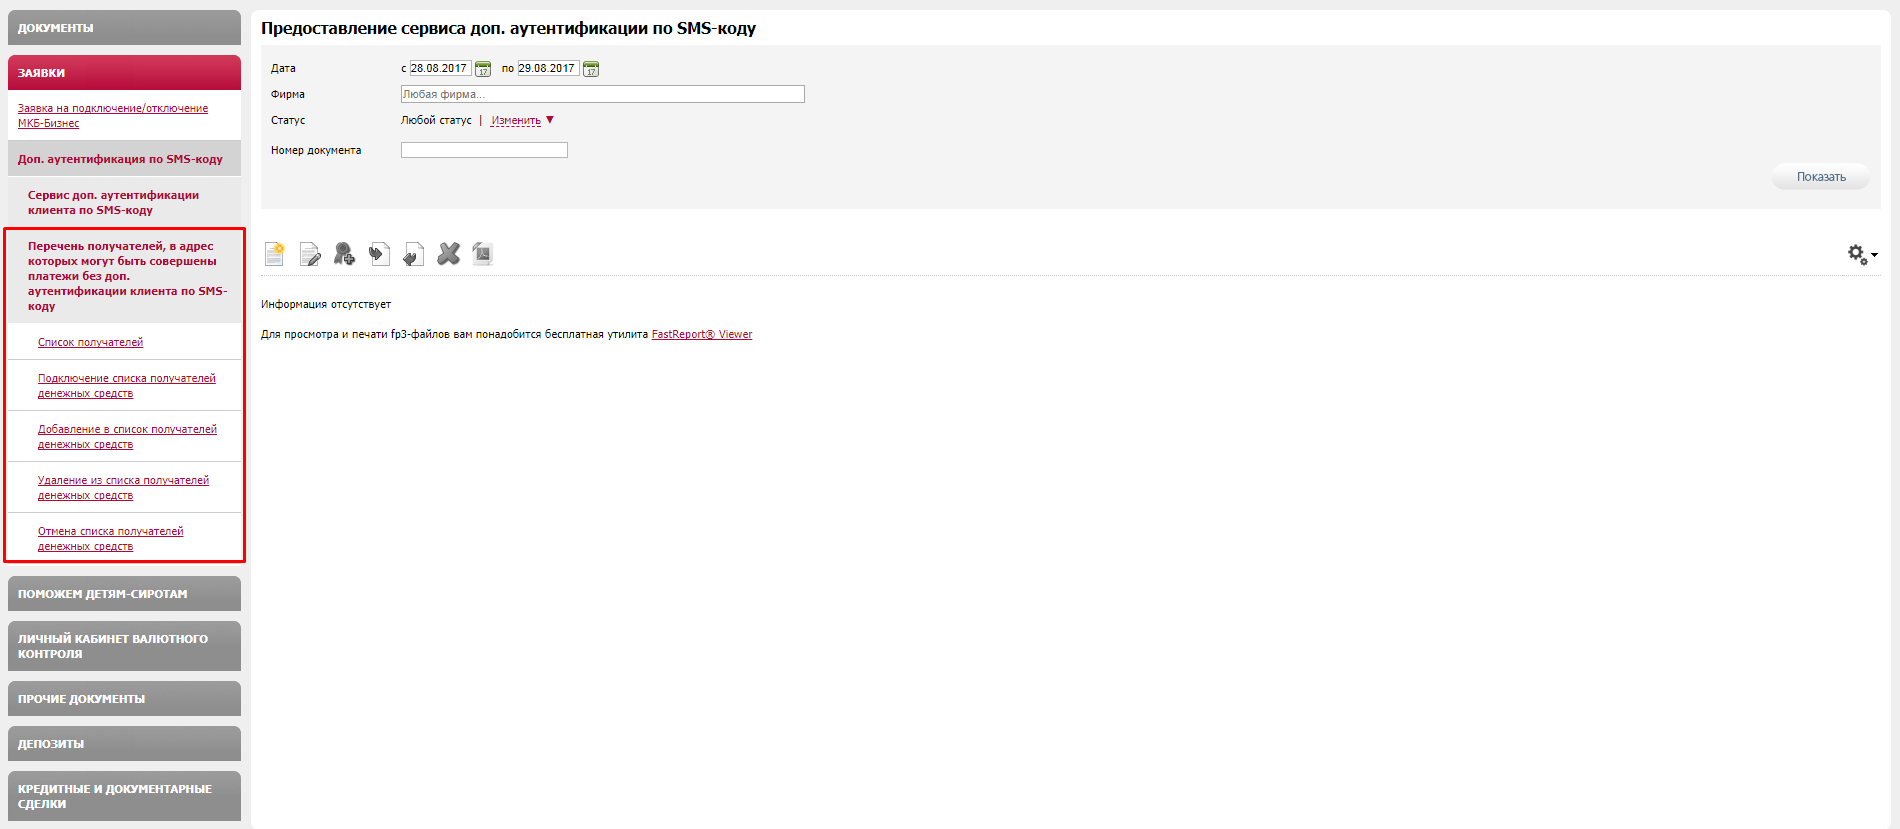Expand the status 'Изменить' dropdown

coord(521,121)
